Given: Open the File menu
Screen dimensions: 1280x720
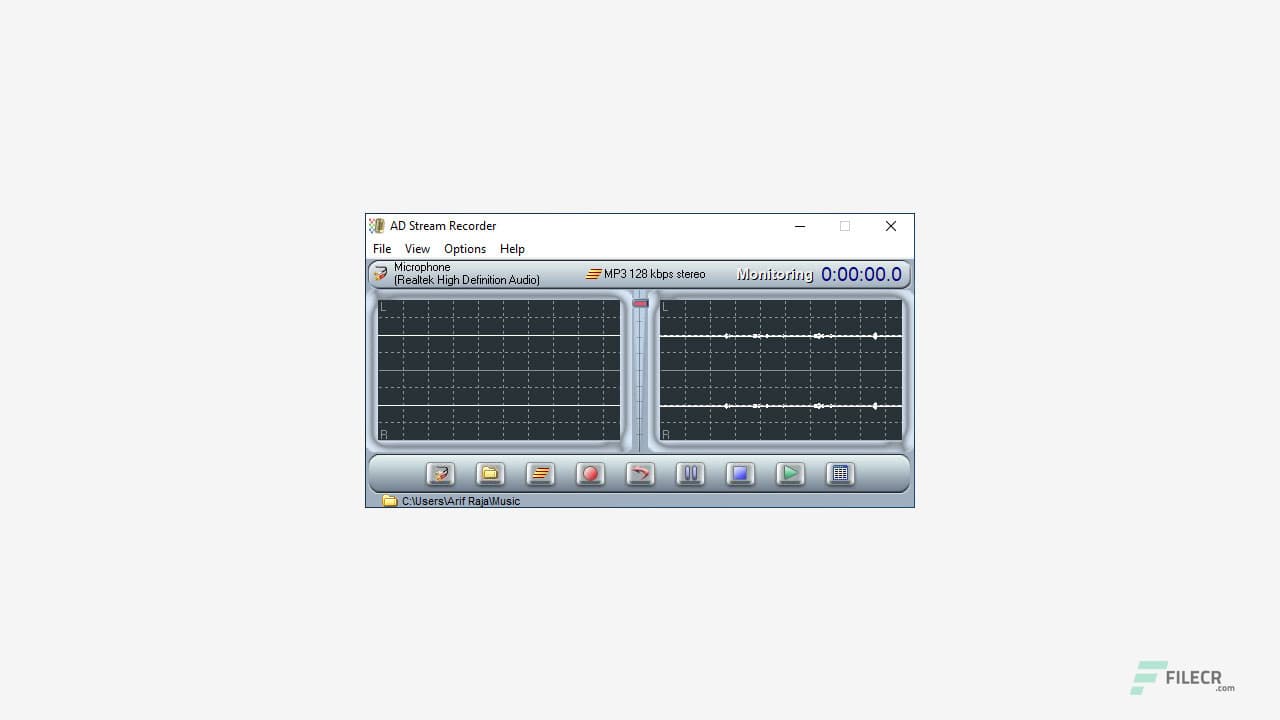Looking at the screenshot, I should tap(381, 248).
